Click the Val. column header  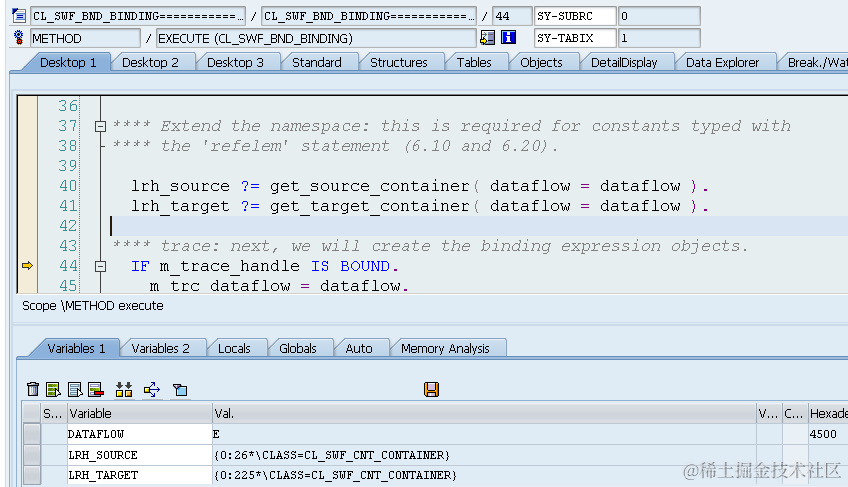pyautogui.click(x=484, y=413)
